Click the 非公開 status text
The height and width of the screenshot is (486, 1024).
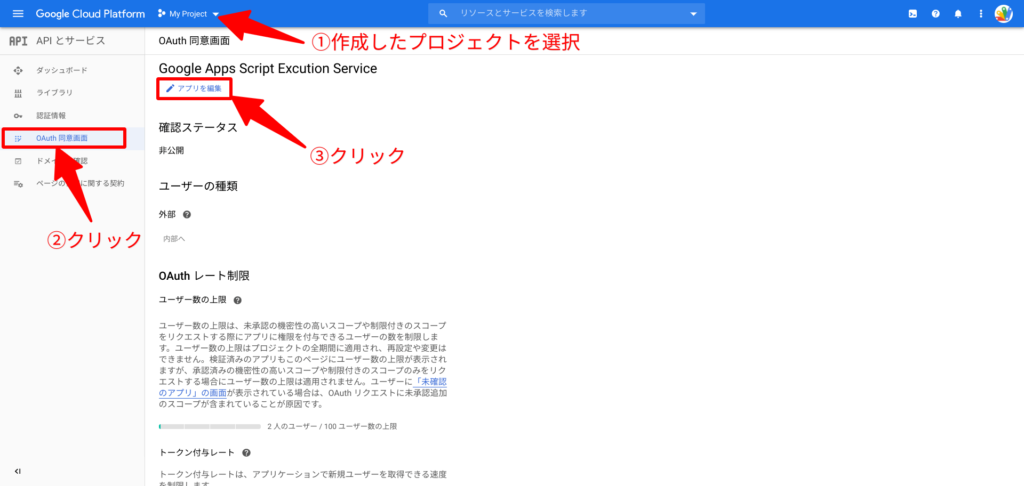(171, 150)
